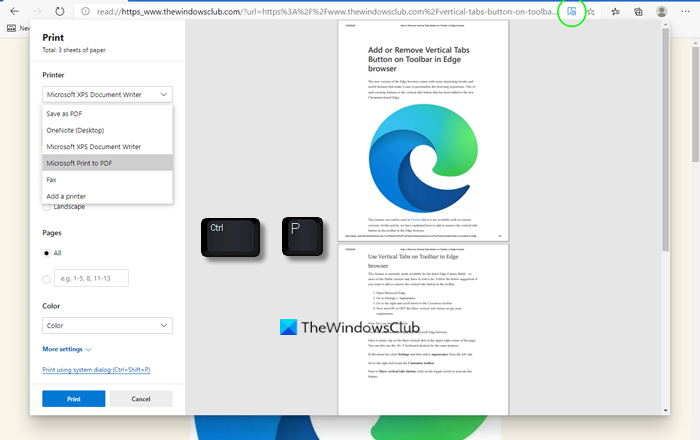Click the blue Print button
The image size is (700, 440).
pos(74,399)
